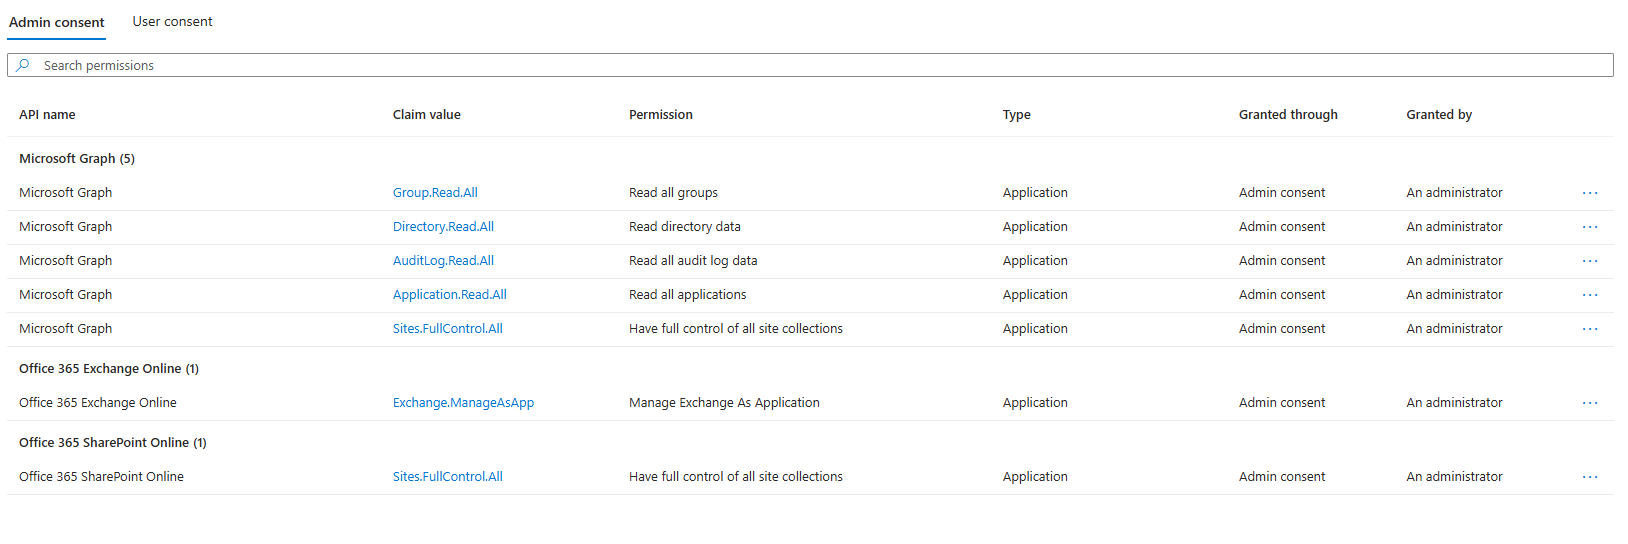Open ellipsis menu for SharePoint Sites.FullControl.All row

tap(1590, 477)
